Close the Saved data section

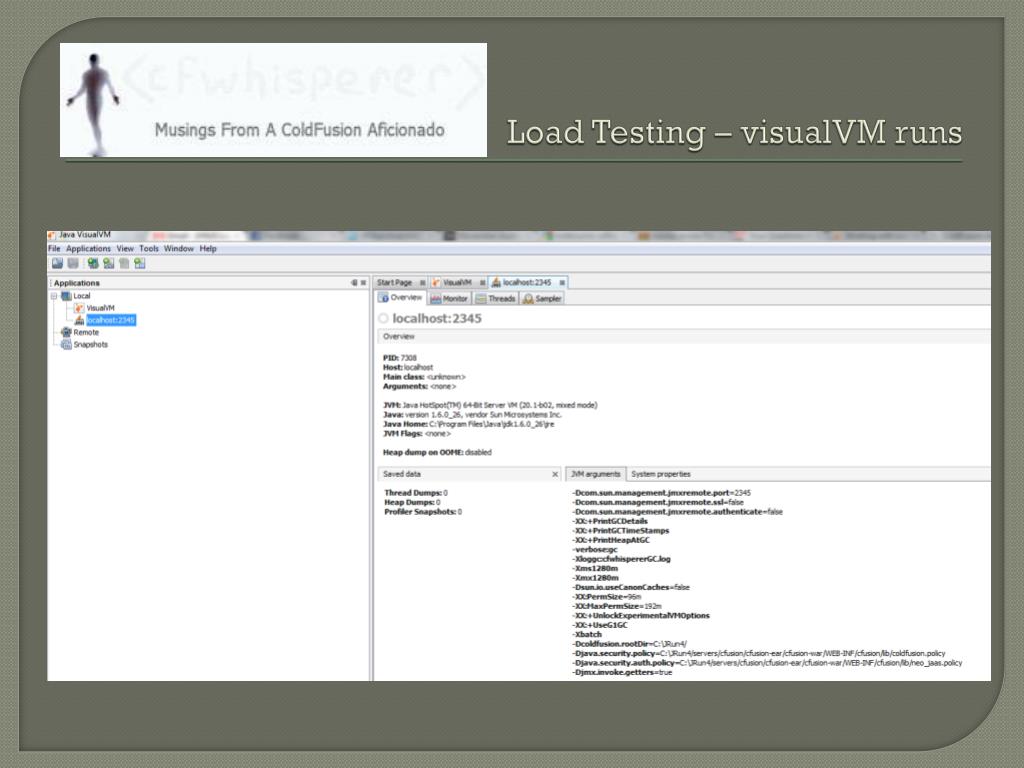click(555, 474)
